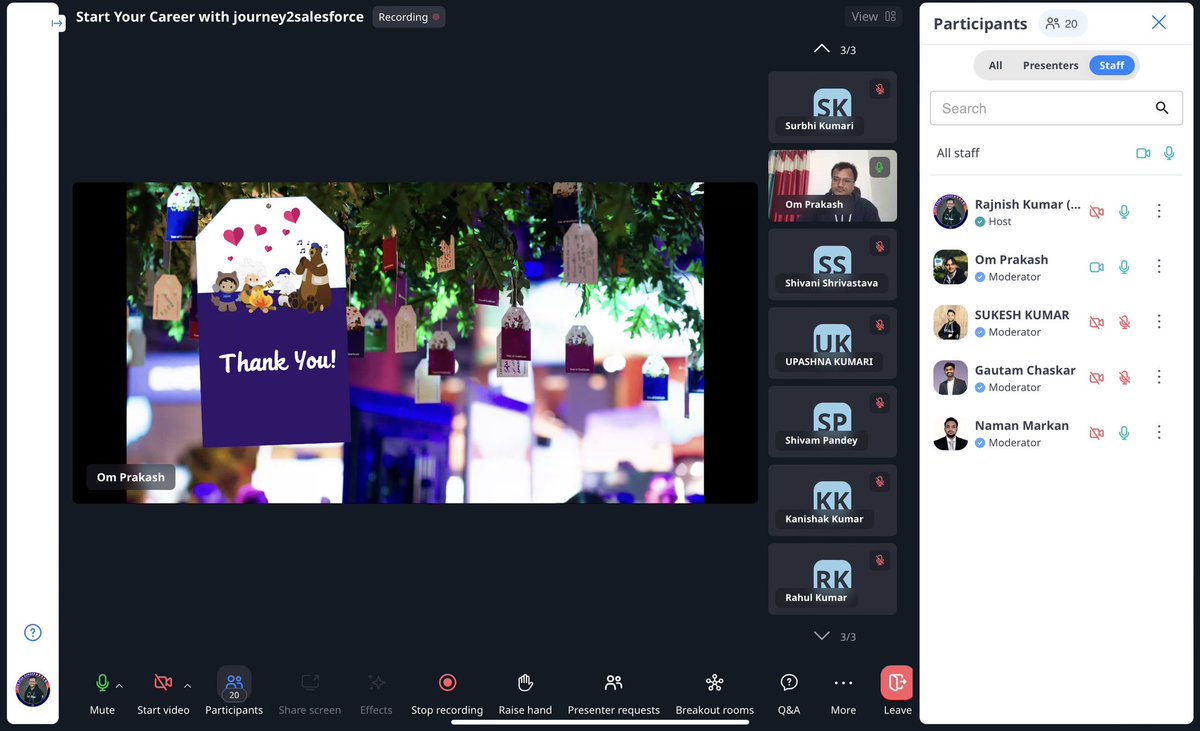
Task: Go to previous page of participant tiles
Action: click(822, 49)
